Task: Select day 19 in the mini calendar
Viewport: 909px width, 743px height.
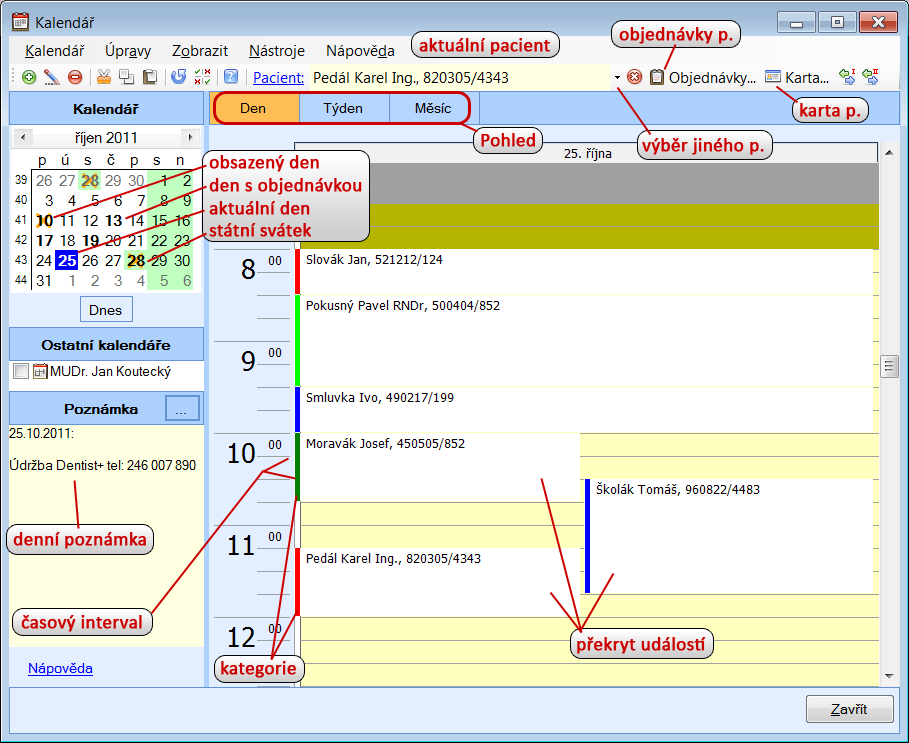Action: point(90,241)
